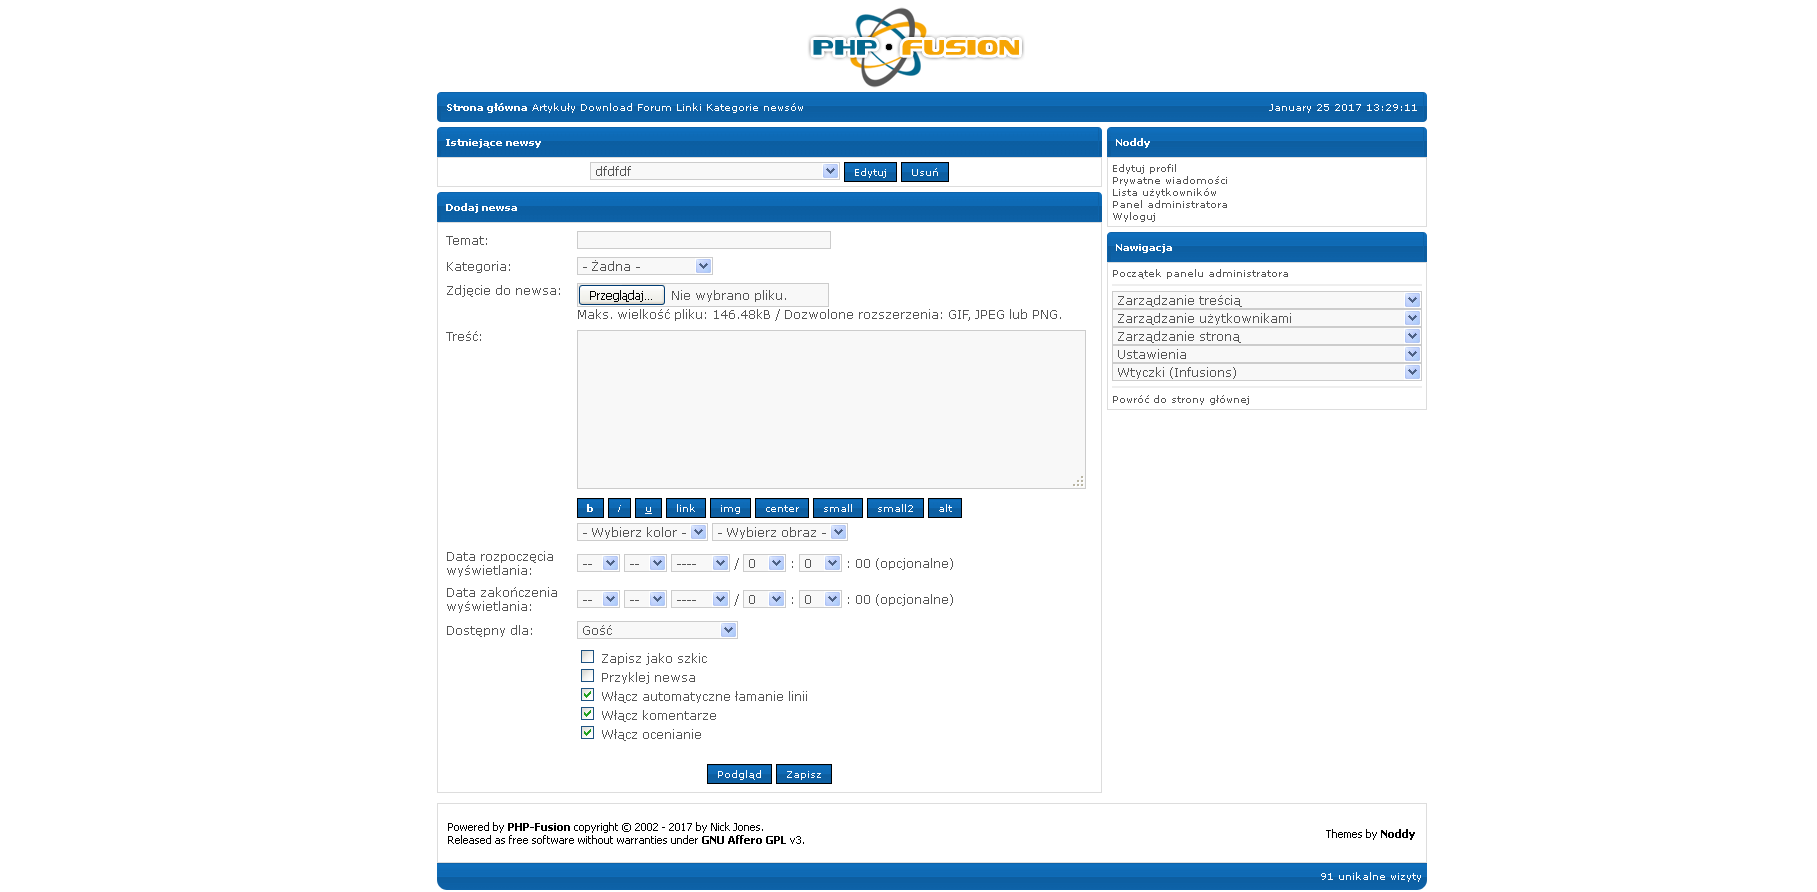Click the Podgląd button
This screenshot has width=1817, height=892.
tap(739, 774)
